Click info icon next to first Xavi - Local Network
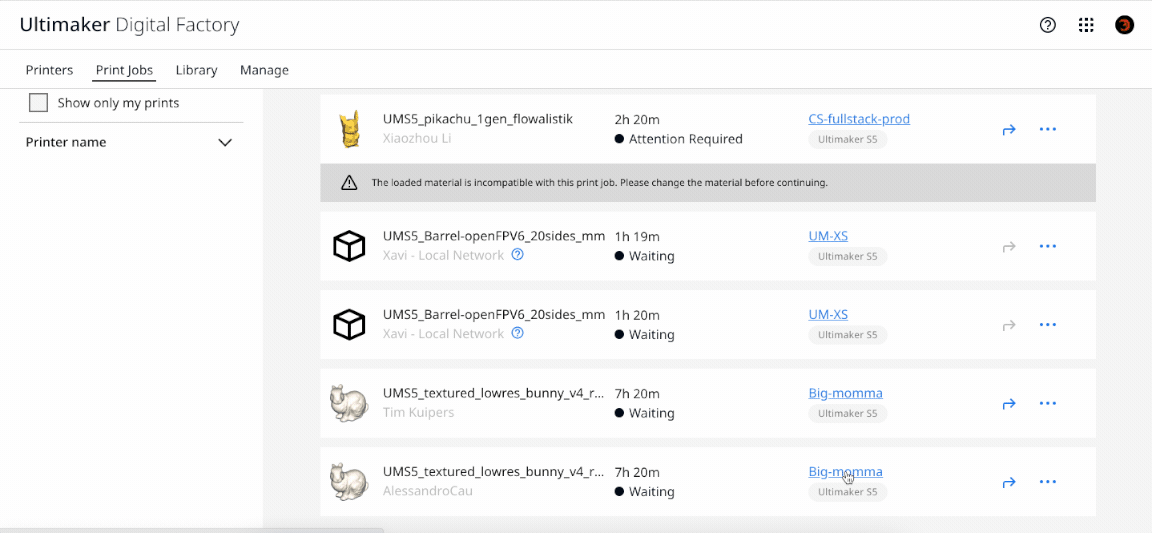The width and height of the screenshot is (1152, 533). click(517, 255)
